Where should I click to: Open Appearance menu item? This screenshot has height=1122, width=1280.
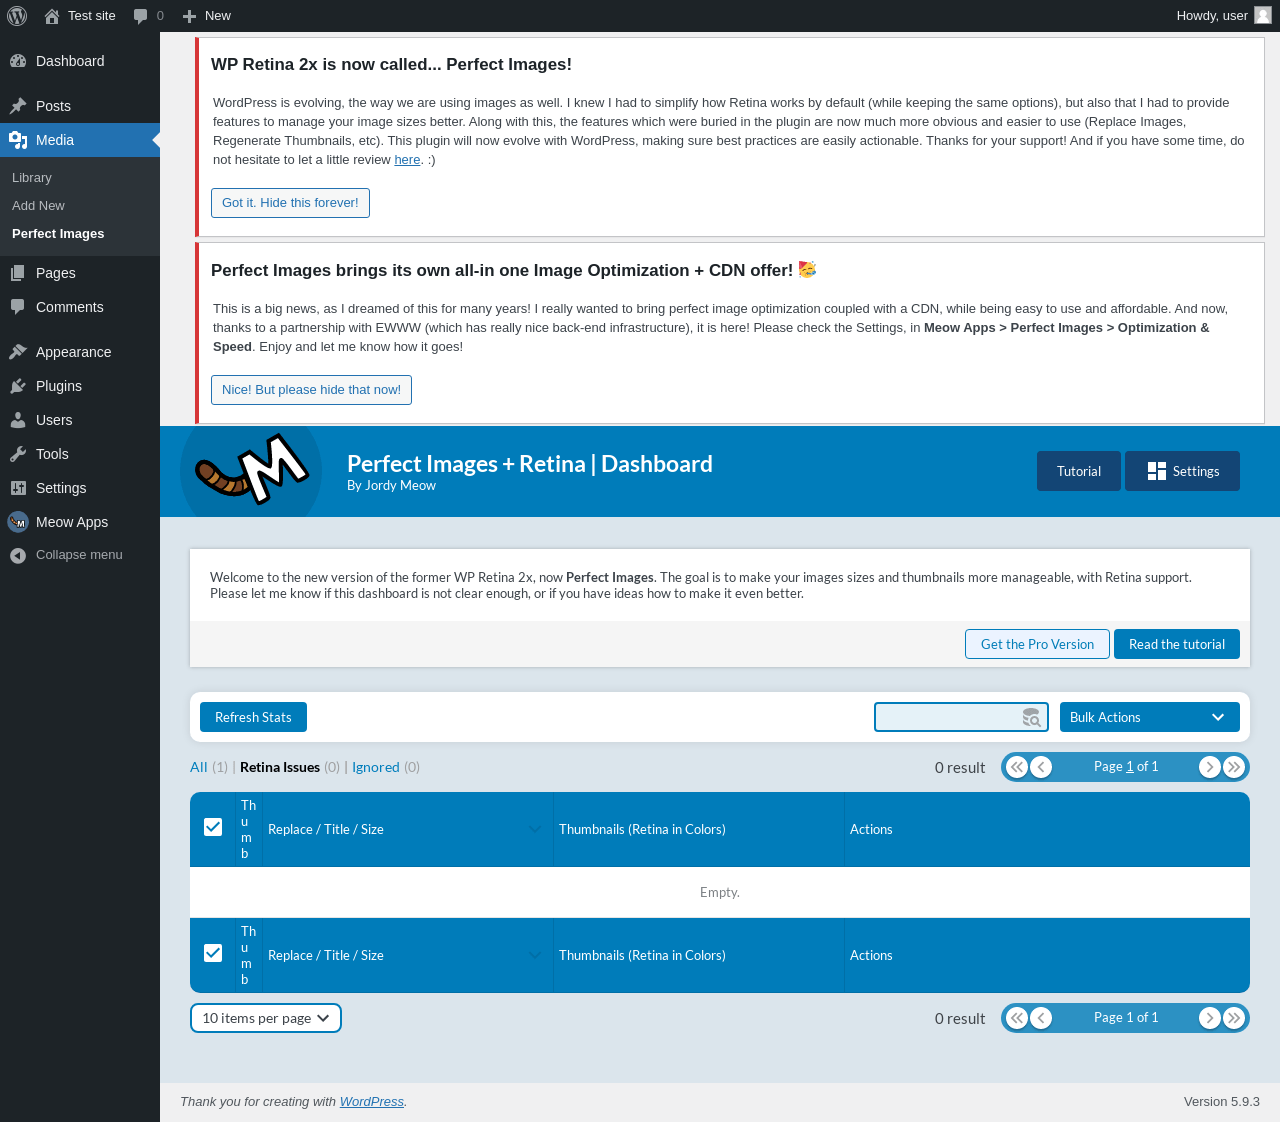click(x=80, y=352)
